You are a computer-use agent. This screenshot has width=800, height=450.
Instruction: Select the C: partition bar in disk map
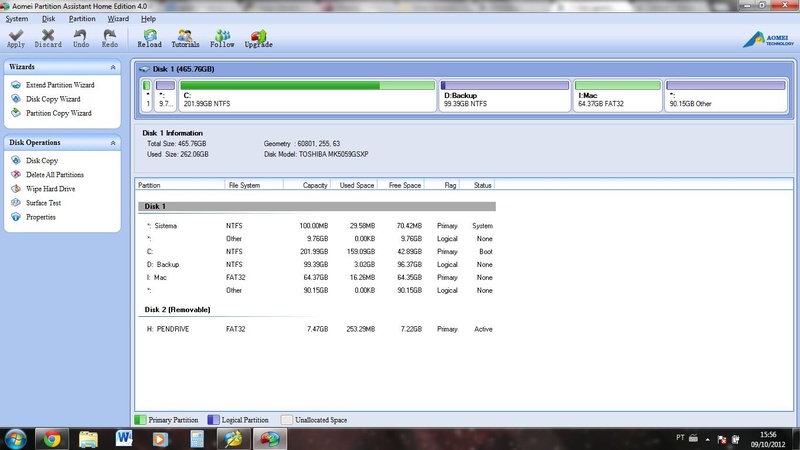click(x=308, y=96)
